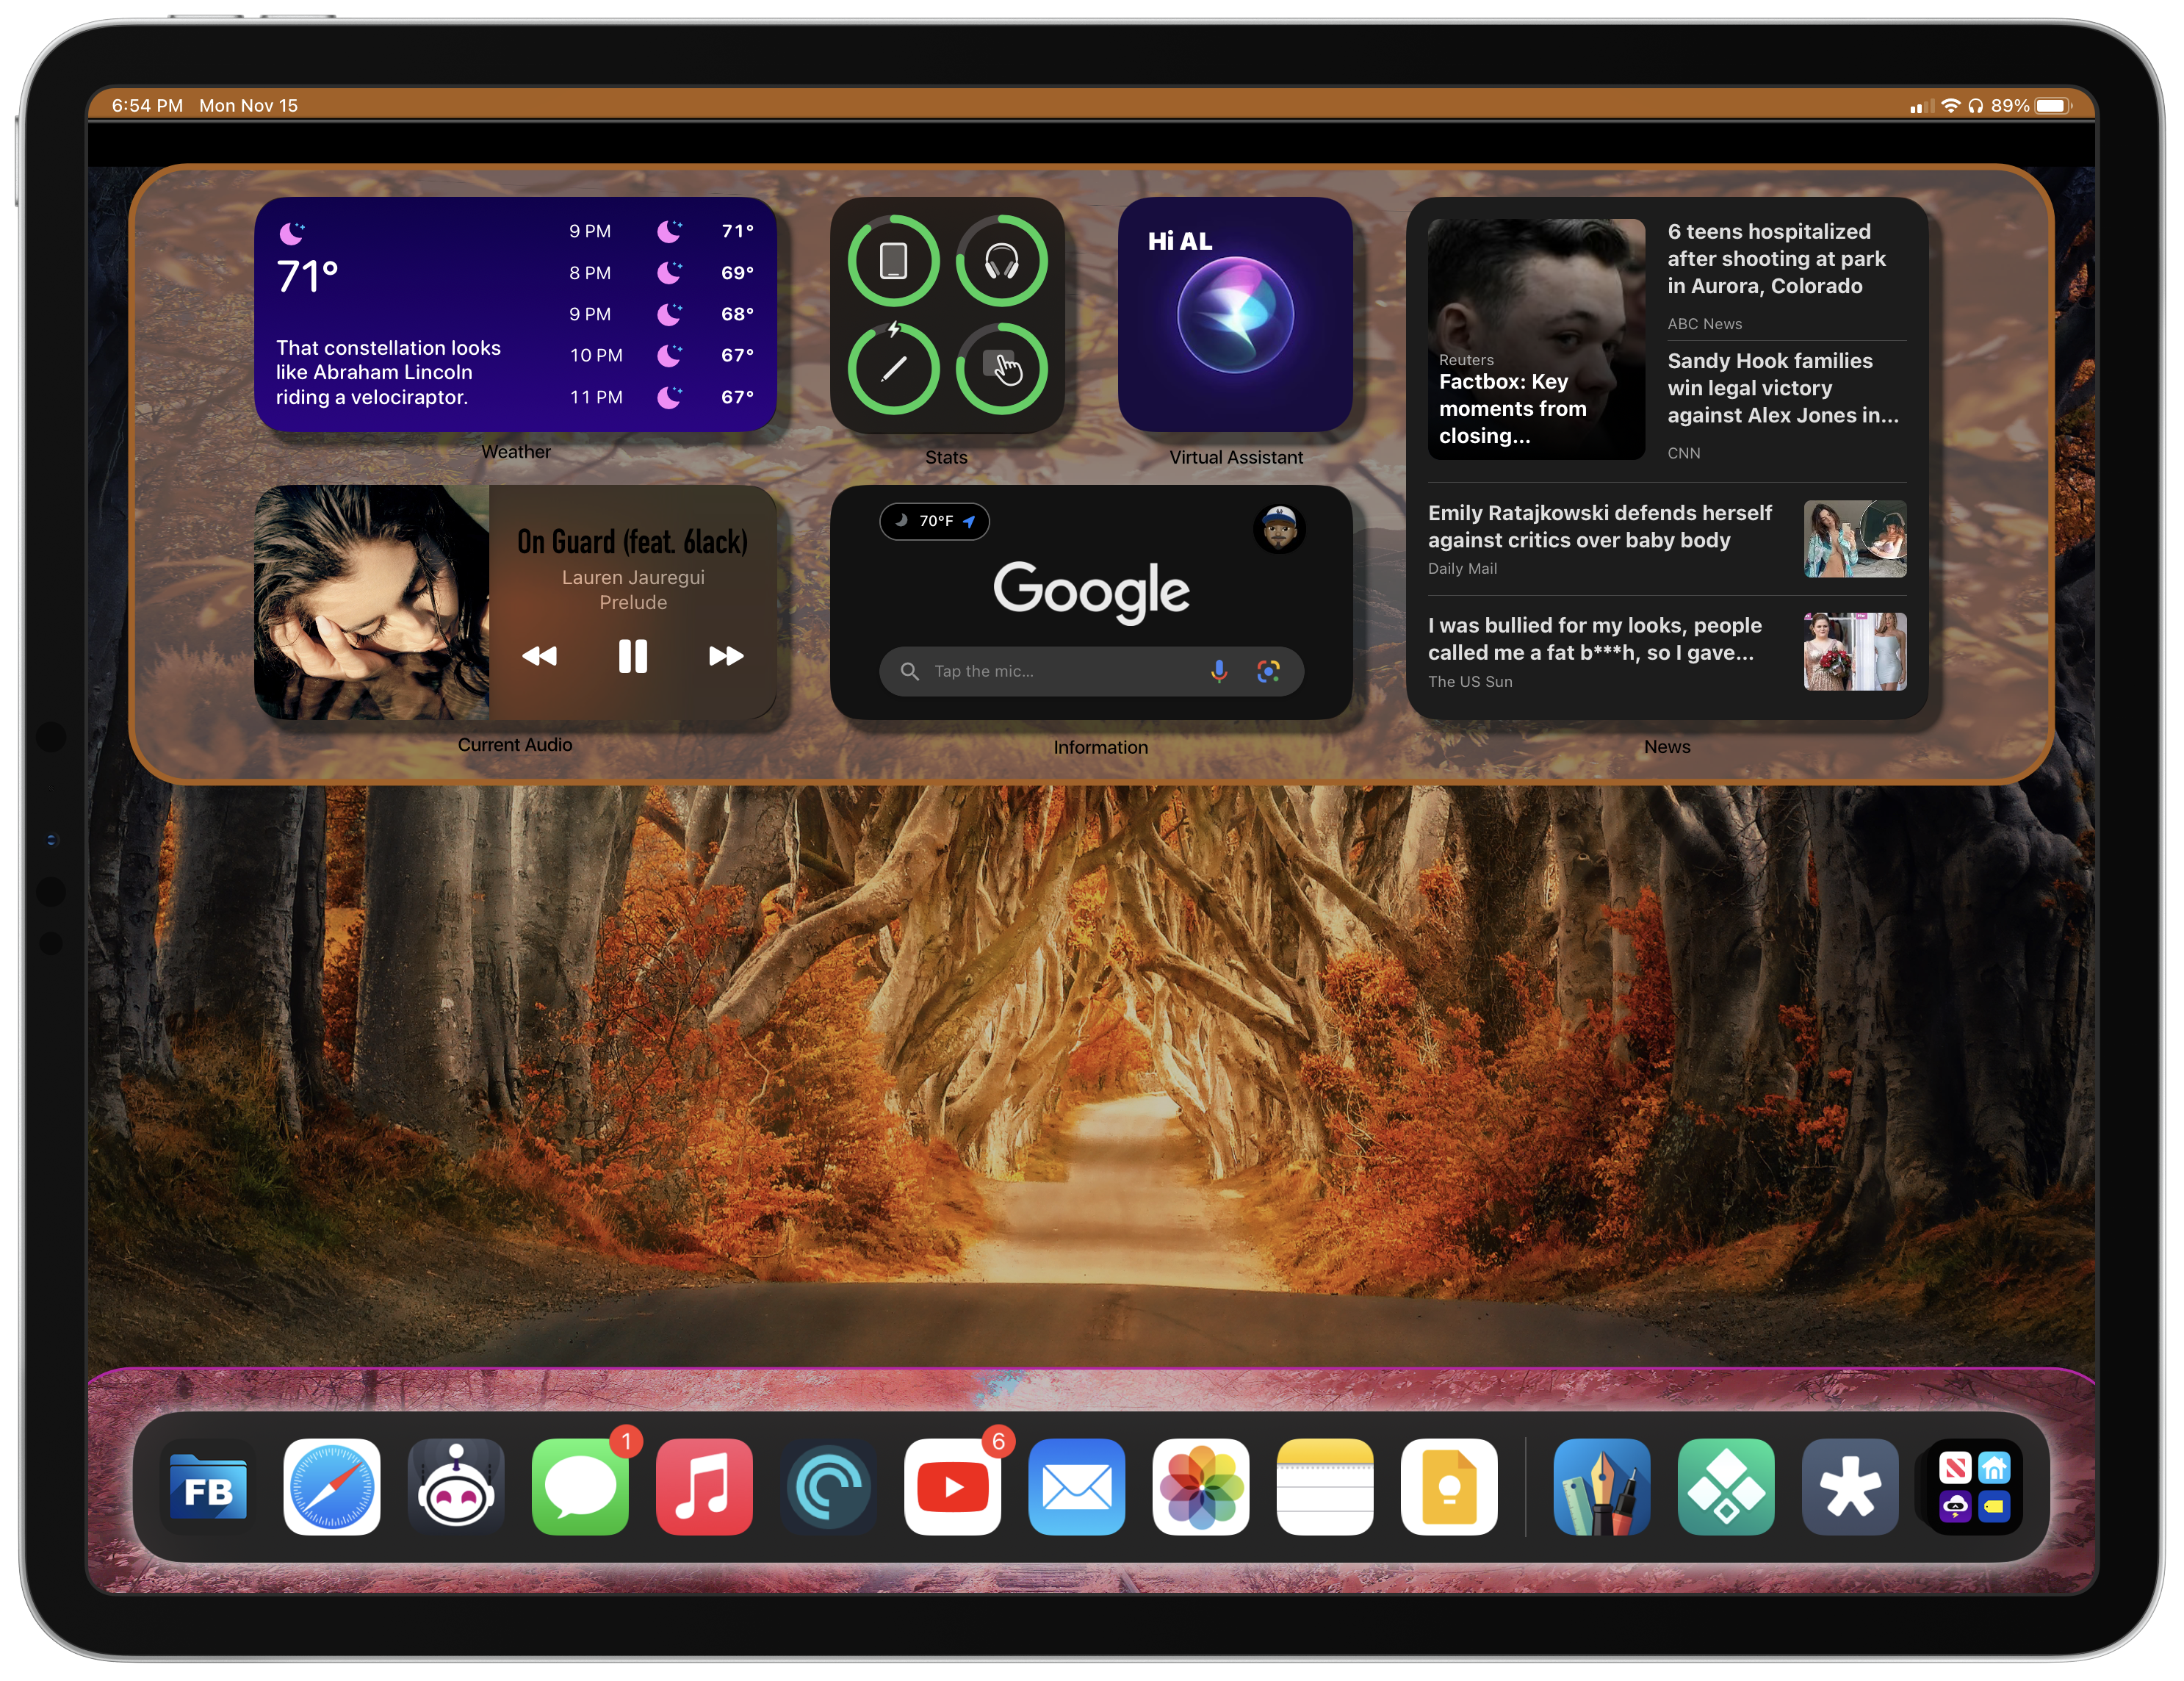Launch the Mail app
2184x1681 pixels.
[1076, 1487]
